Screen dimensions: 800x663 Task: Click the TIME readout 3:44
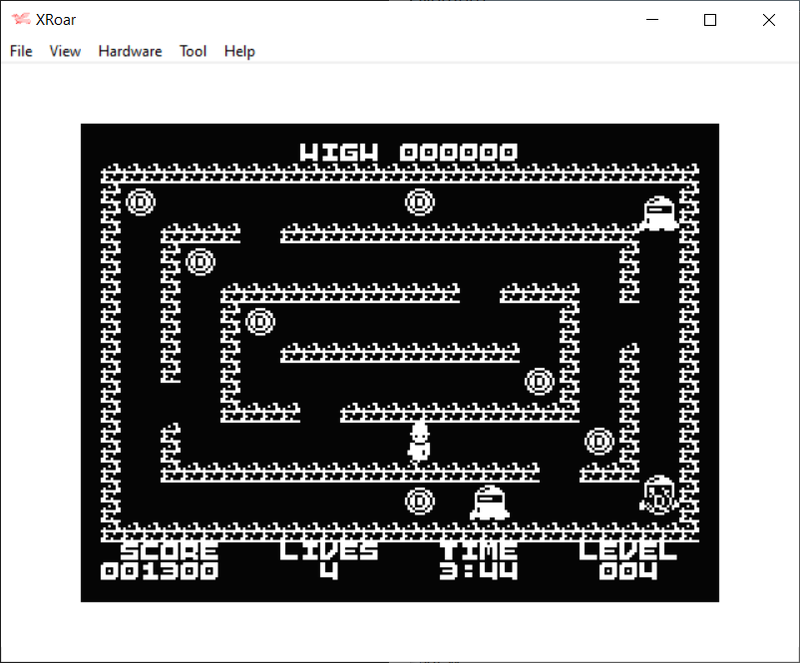pos(477,571)
